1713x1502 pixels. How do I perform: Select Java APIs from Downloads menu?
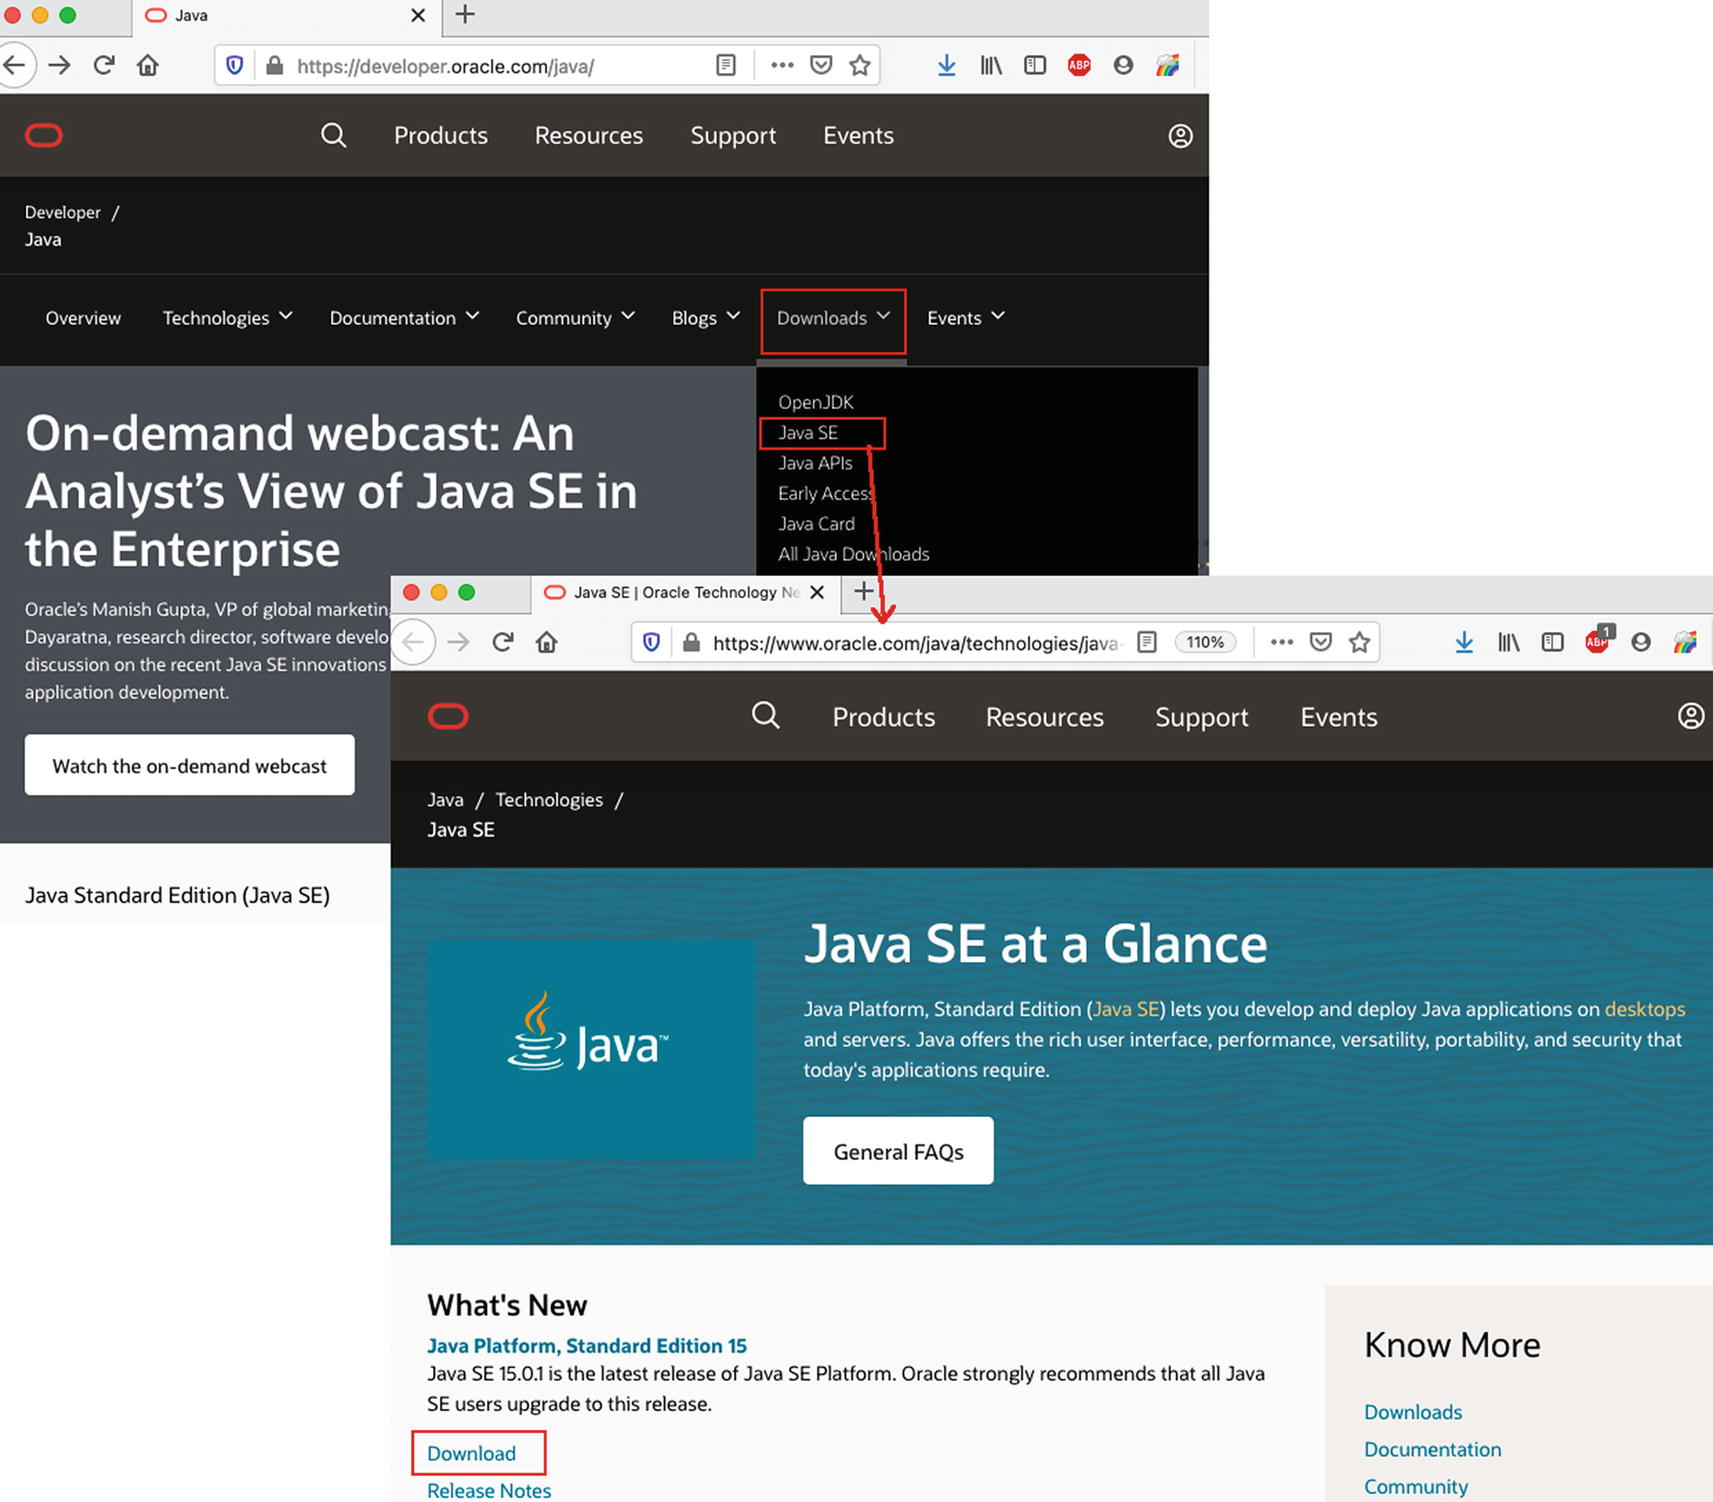[x=815, y=463]
